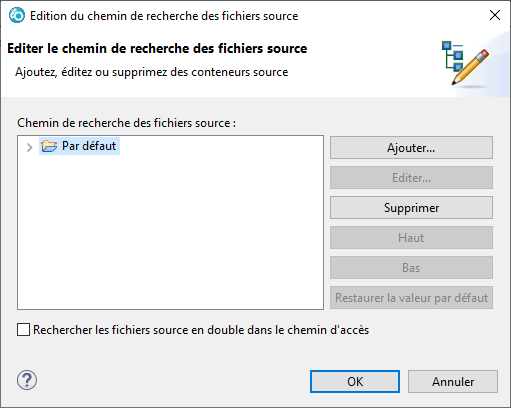Cancel the dialog with Annuler
The image size is (511, 408).
[453, 382]
